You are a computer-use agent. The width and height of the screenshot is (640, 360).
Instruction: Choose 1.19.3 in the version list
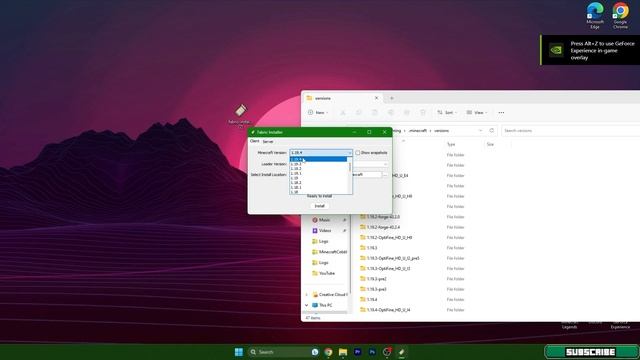pyautogui.click(x=318, y=164)
